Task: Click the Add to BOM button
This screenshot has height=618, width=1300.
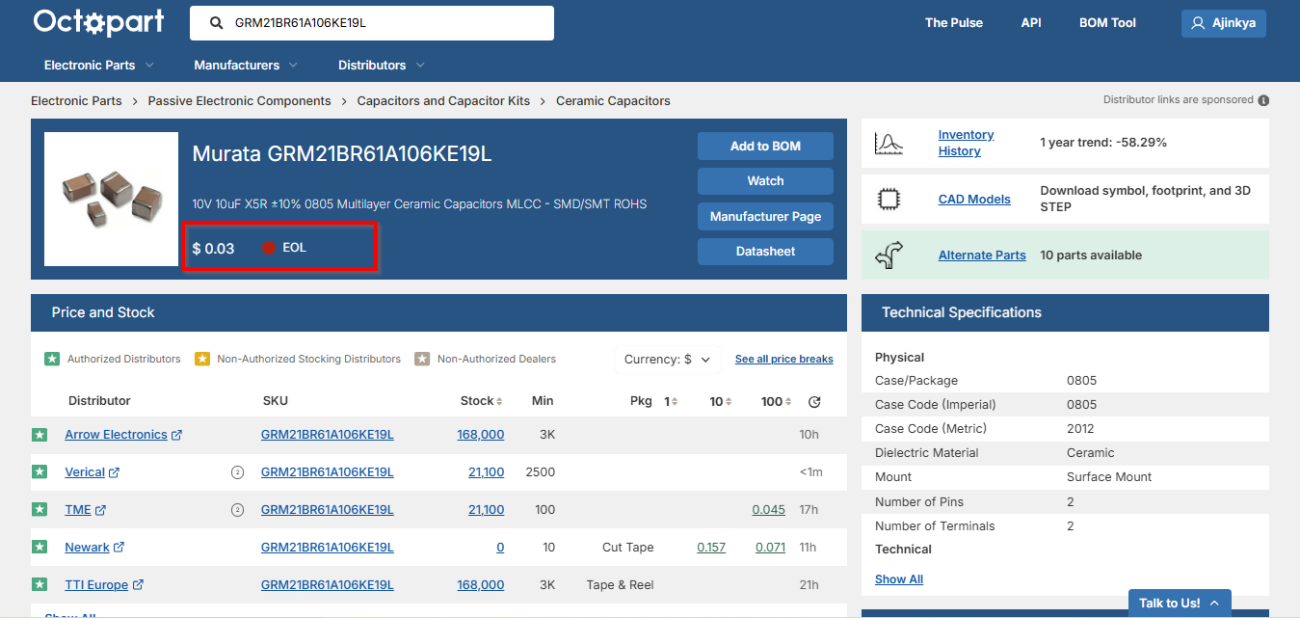Action: [x=765, y=146]
